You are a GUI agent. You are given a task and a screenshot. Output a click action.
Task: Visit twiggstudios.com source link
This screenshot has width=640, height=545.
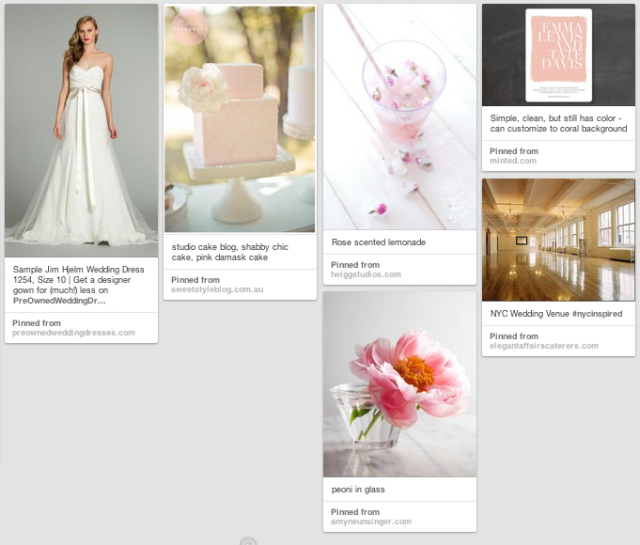point(366,274)
